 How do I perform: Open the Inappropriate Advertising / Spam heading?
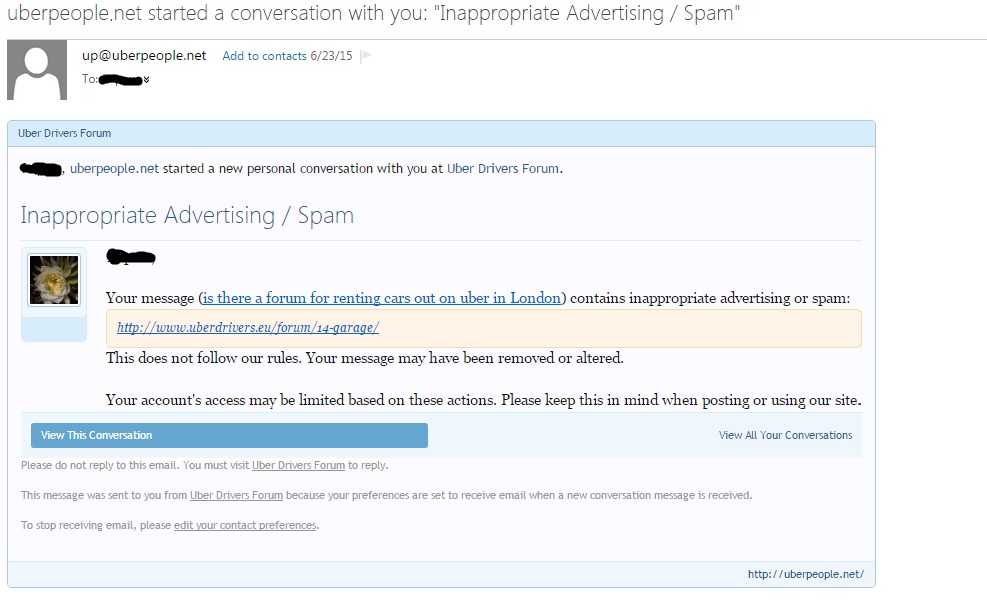[x=187, y=216]
